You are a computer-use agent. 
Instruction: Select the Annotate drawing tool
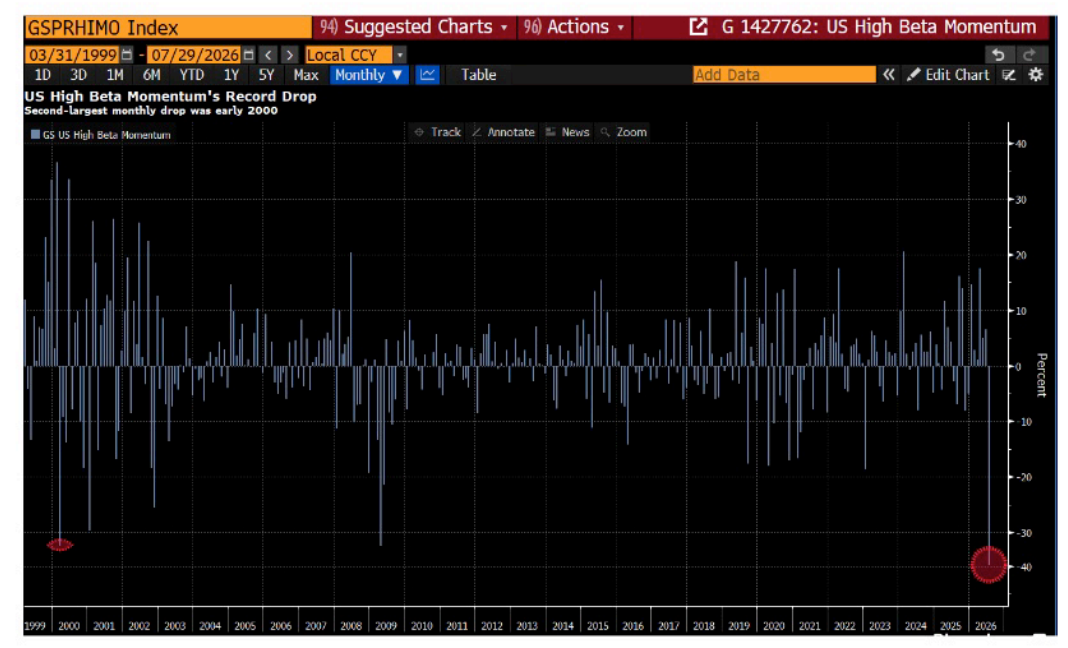[x=503, y=132]
